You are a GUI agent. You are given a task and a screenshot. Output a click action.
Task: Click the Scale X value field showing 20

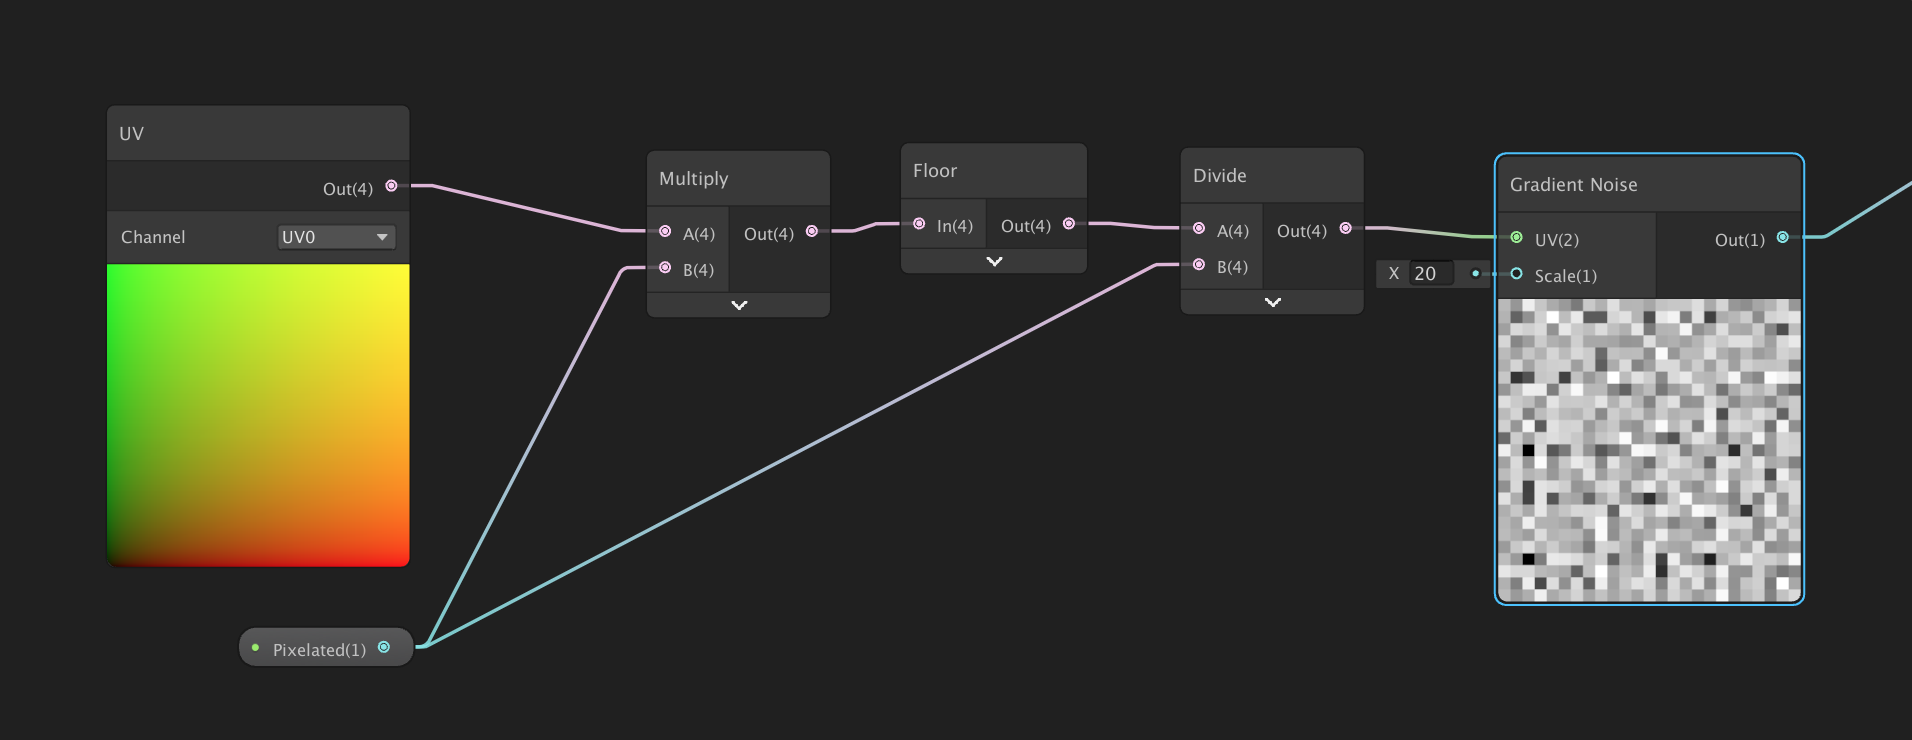click(1430, 274)
